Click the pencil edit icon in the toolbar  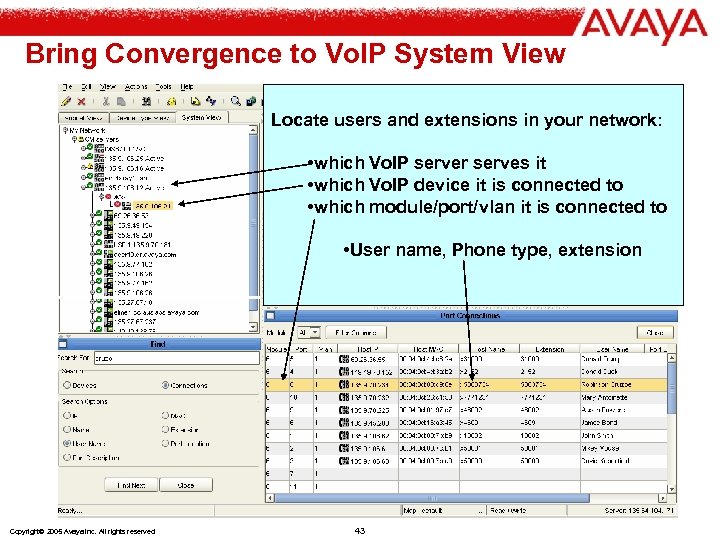click(x=66, y=101)
